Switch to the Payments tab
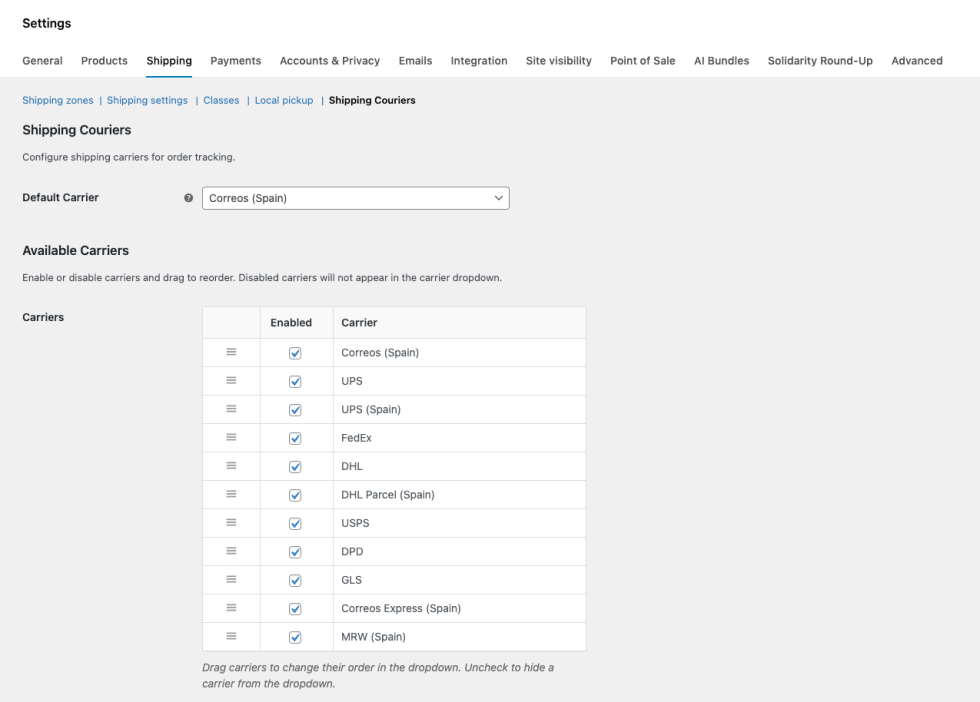 coord(235,61)
